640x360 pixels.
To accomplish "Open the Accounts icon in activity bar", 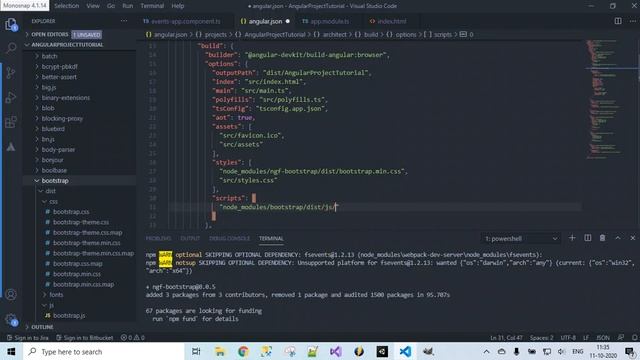I will pos(11,294).
